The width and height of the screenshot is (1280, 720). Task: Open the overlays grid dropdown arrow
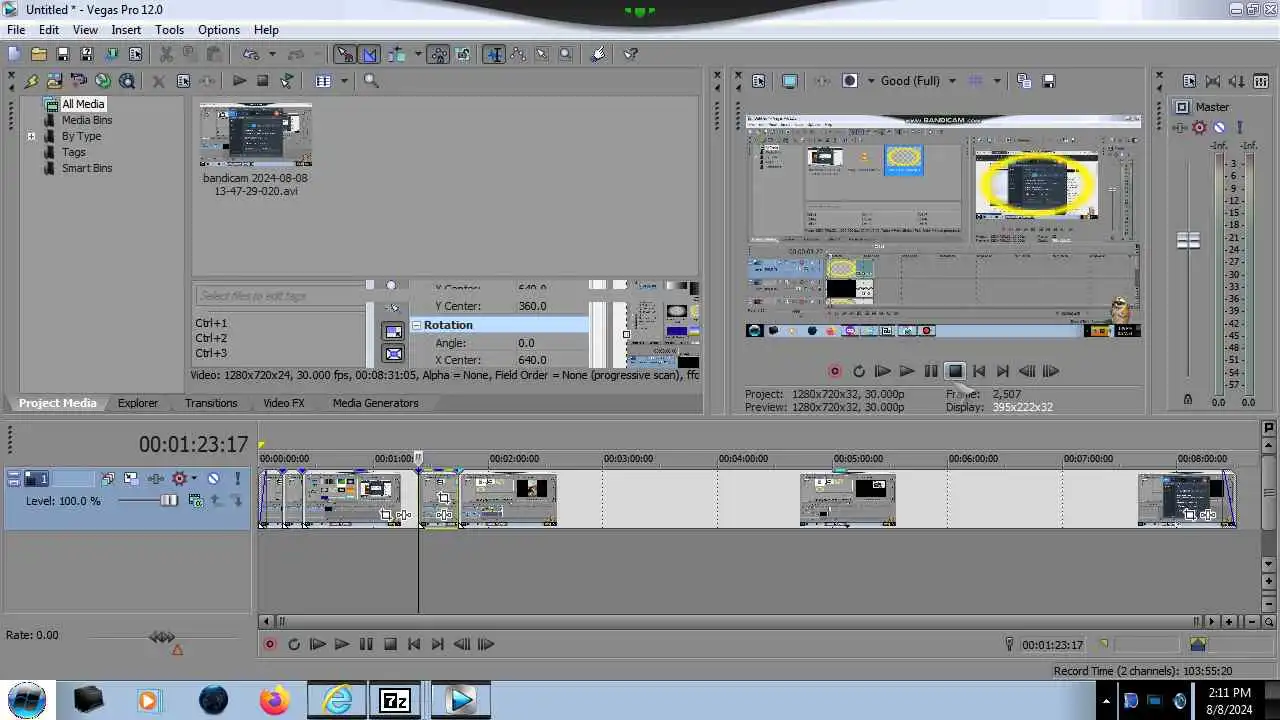tap(997, 81)
